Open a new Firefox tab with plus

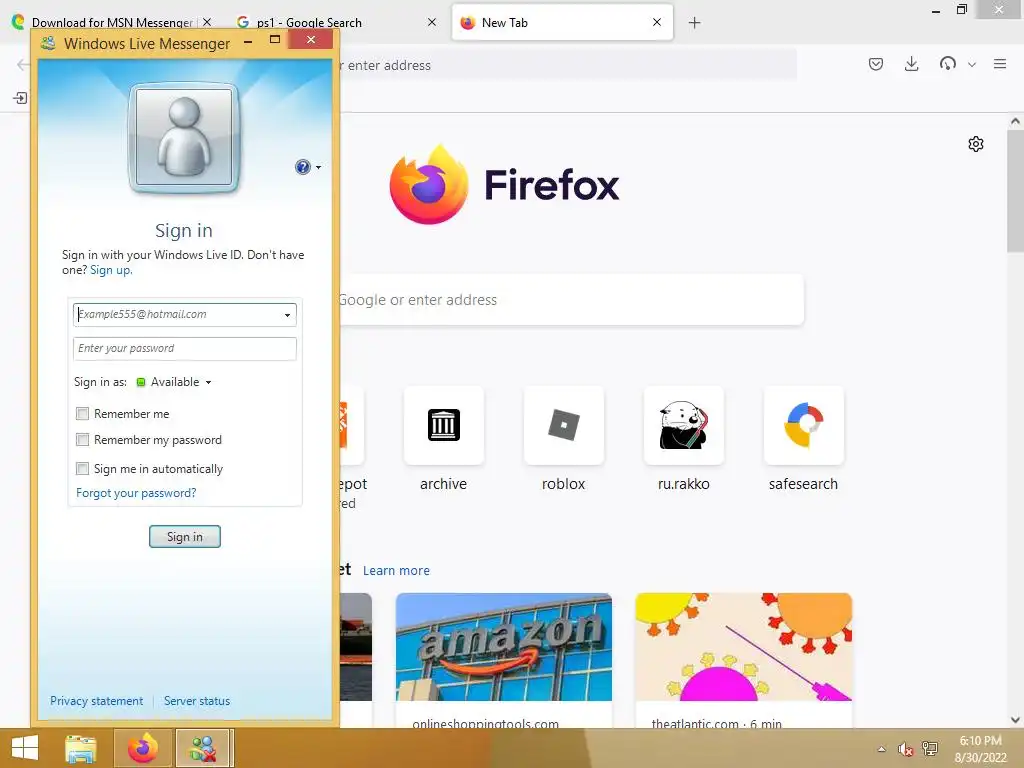[694, 23]
